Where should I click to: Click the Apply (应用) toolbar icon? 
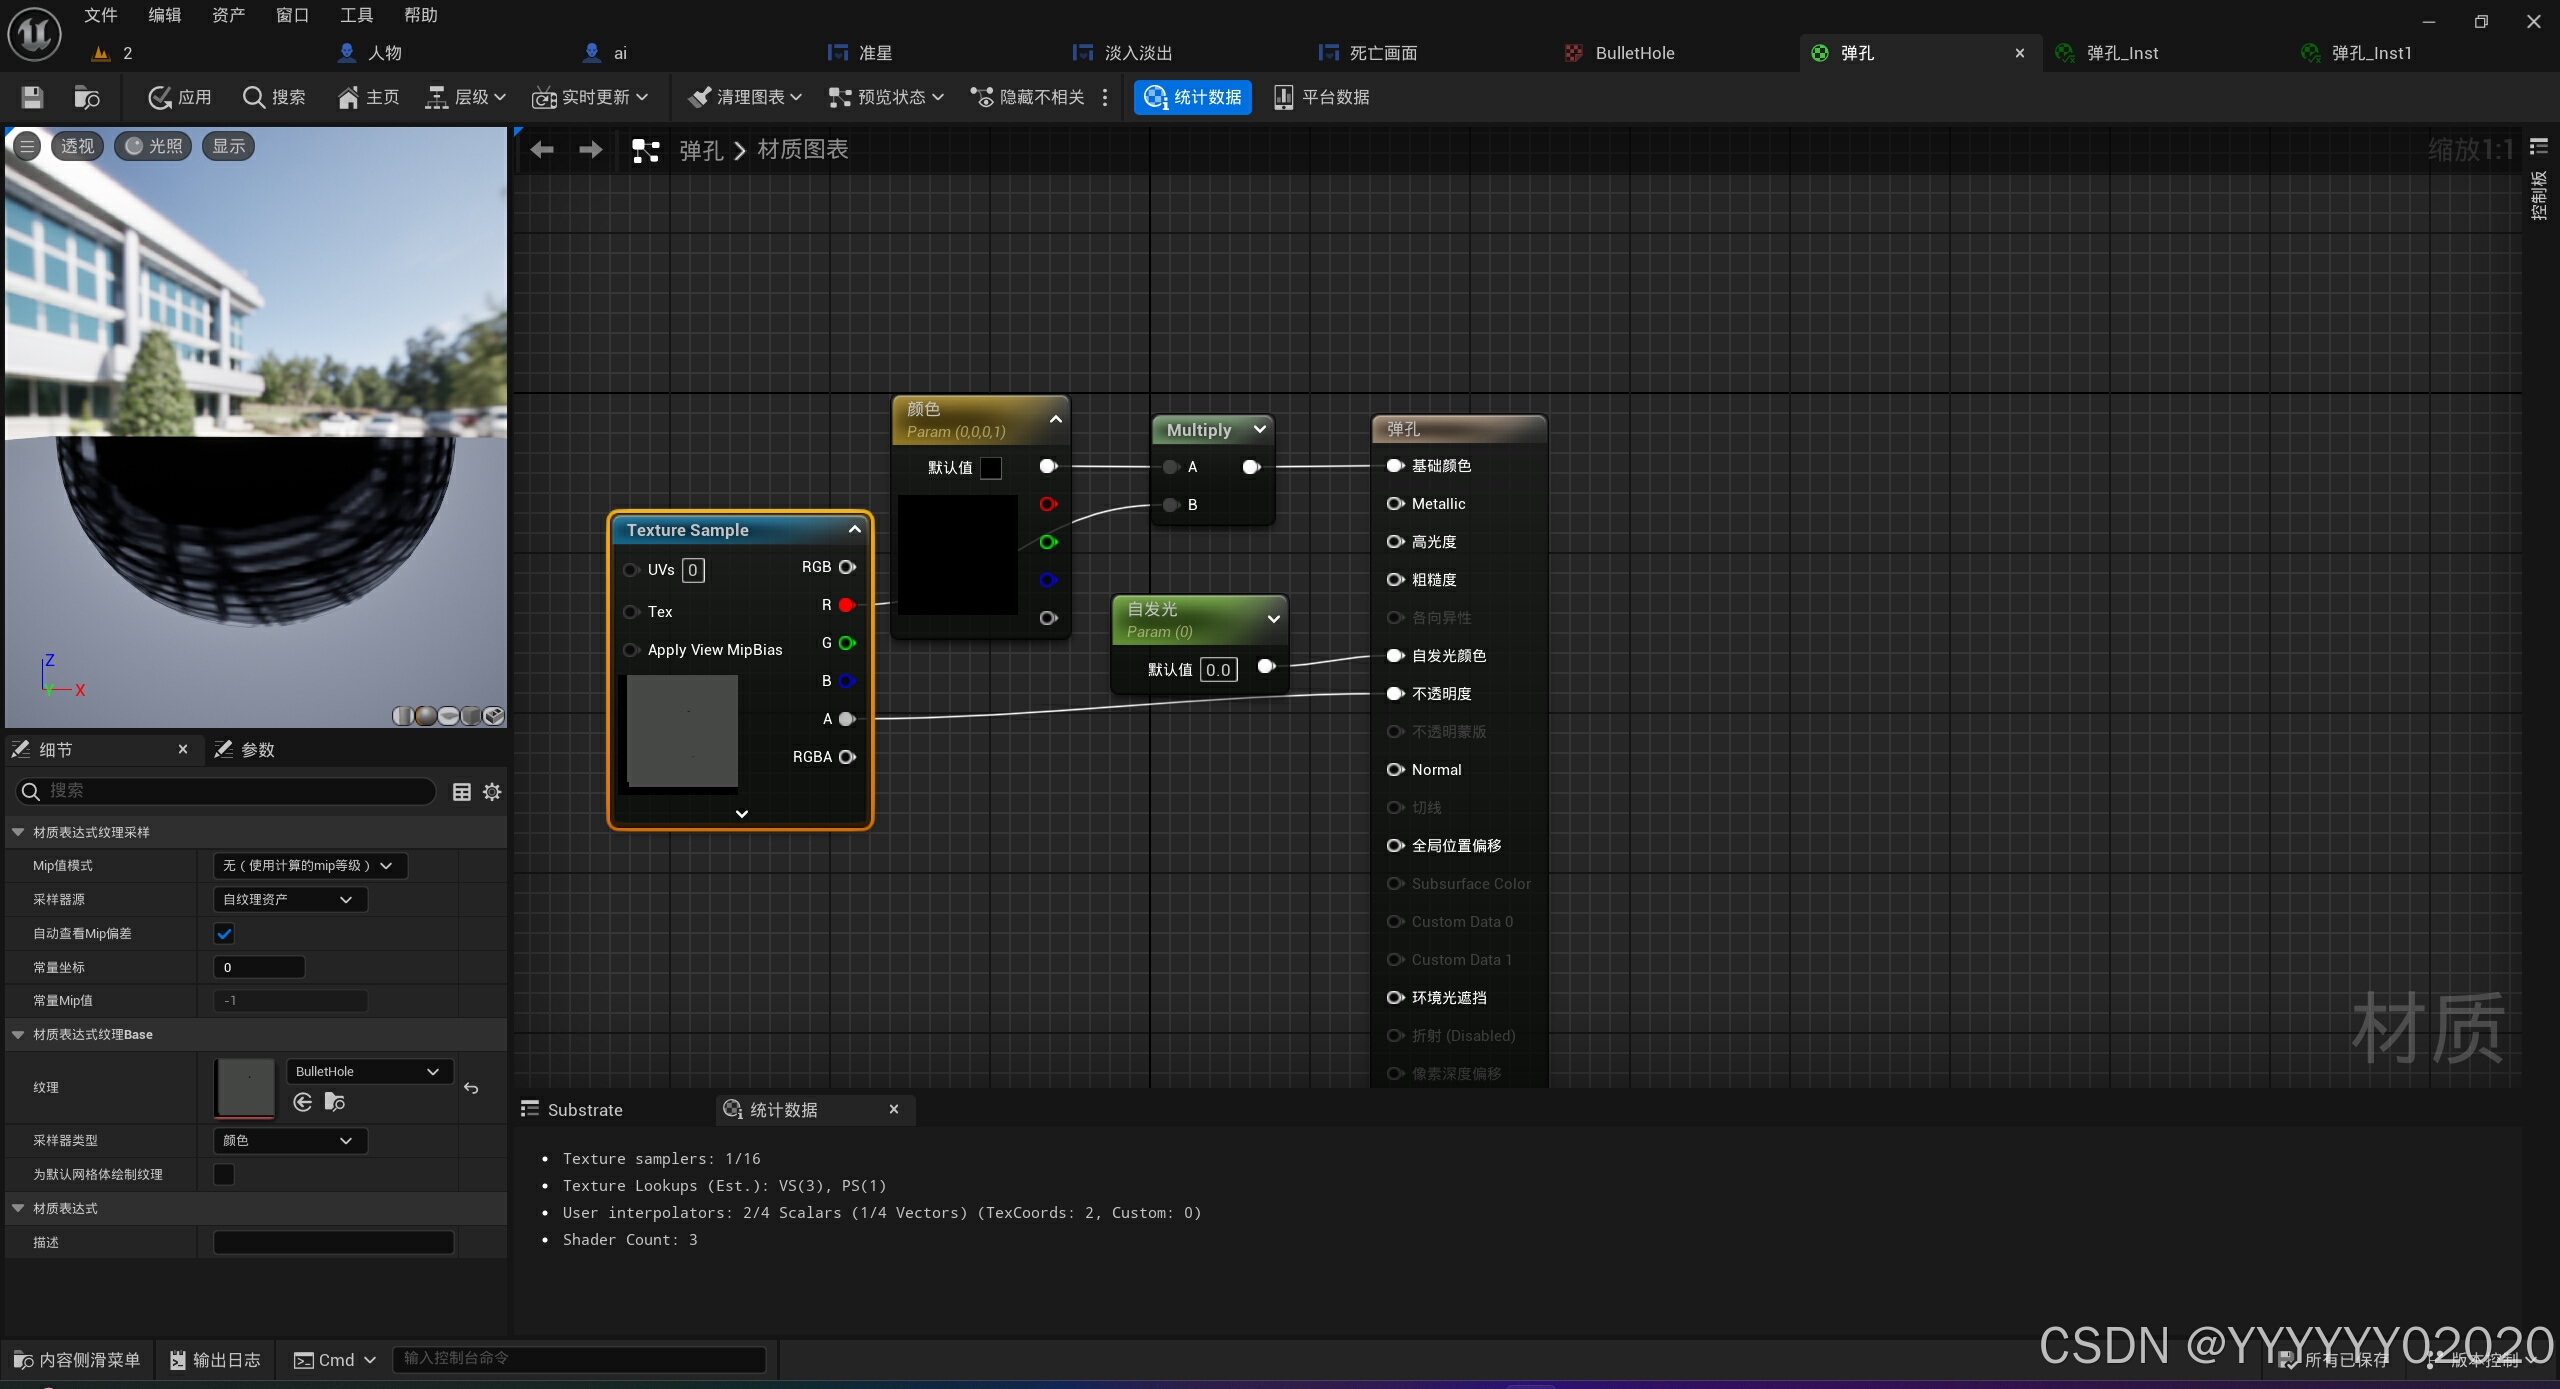[x=180, y=97]
